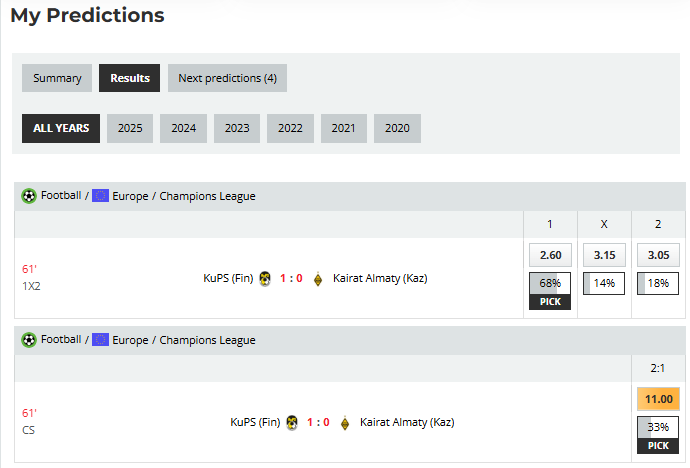Click the 3.05 away win odds

pos(658,255)
